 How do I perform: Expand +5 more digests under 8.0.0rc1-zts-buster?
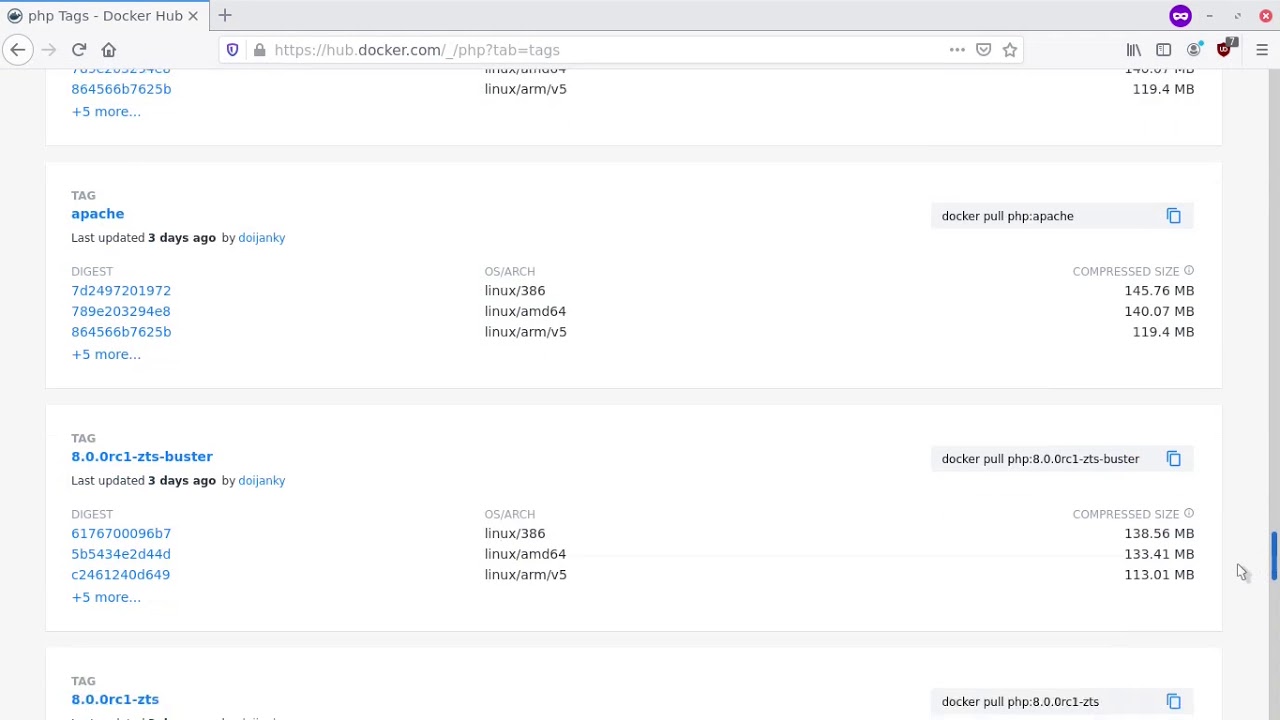(106, 597)
